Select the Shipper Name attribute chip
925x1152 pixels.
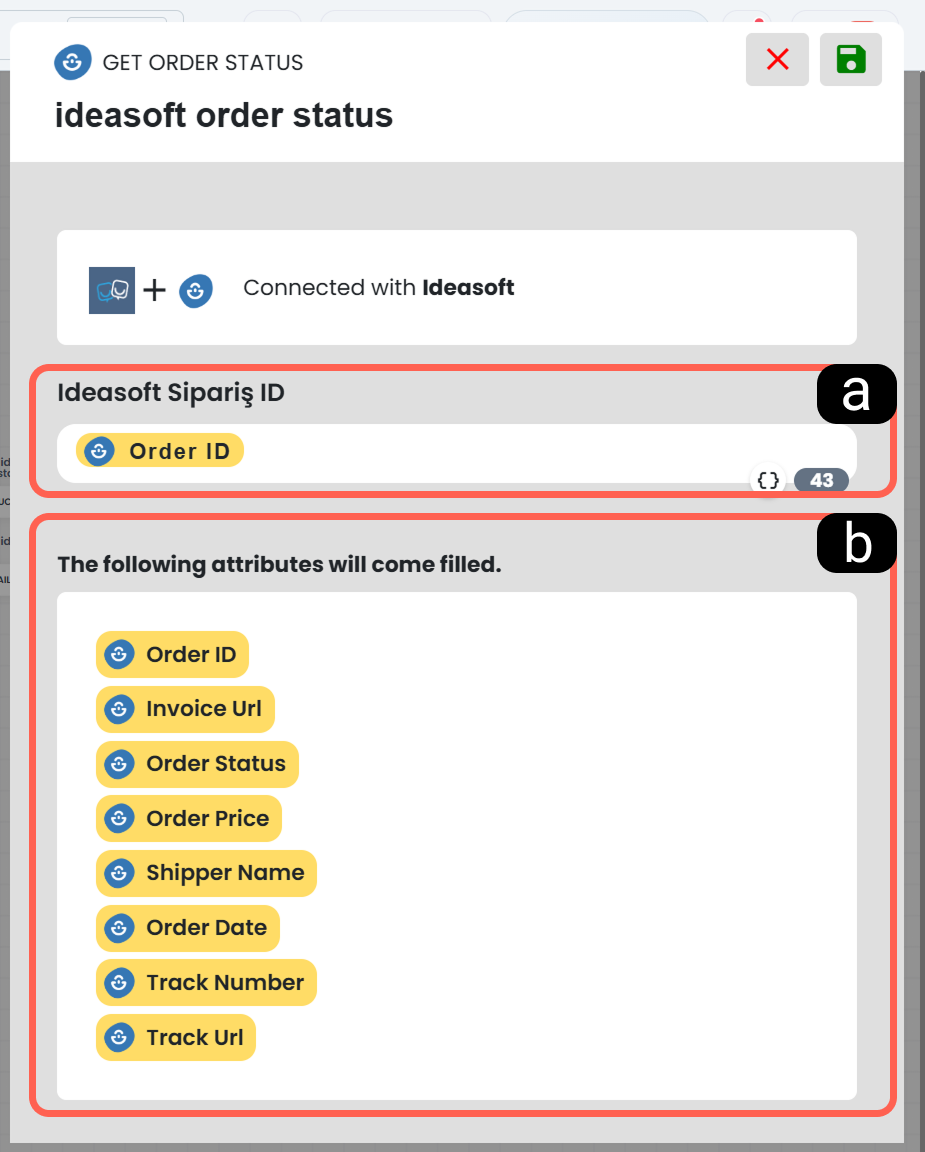[x=206, y=874]
